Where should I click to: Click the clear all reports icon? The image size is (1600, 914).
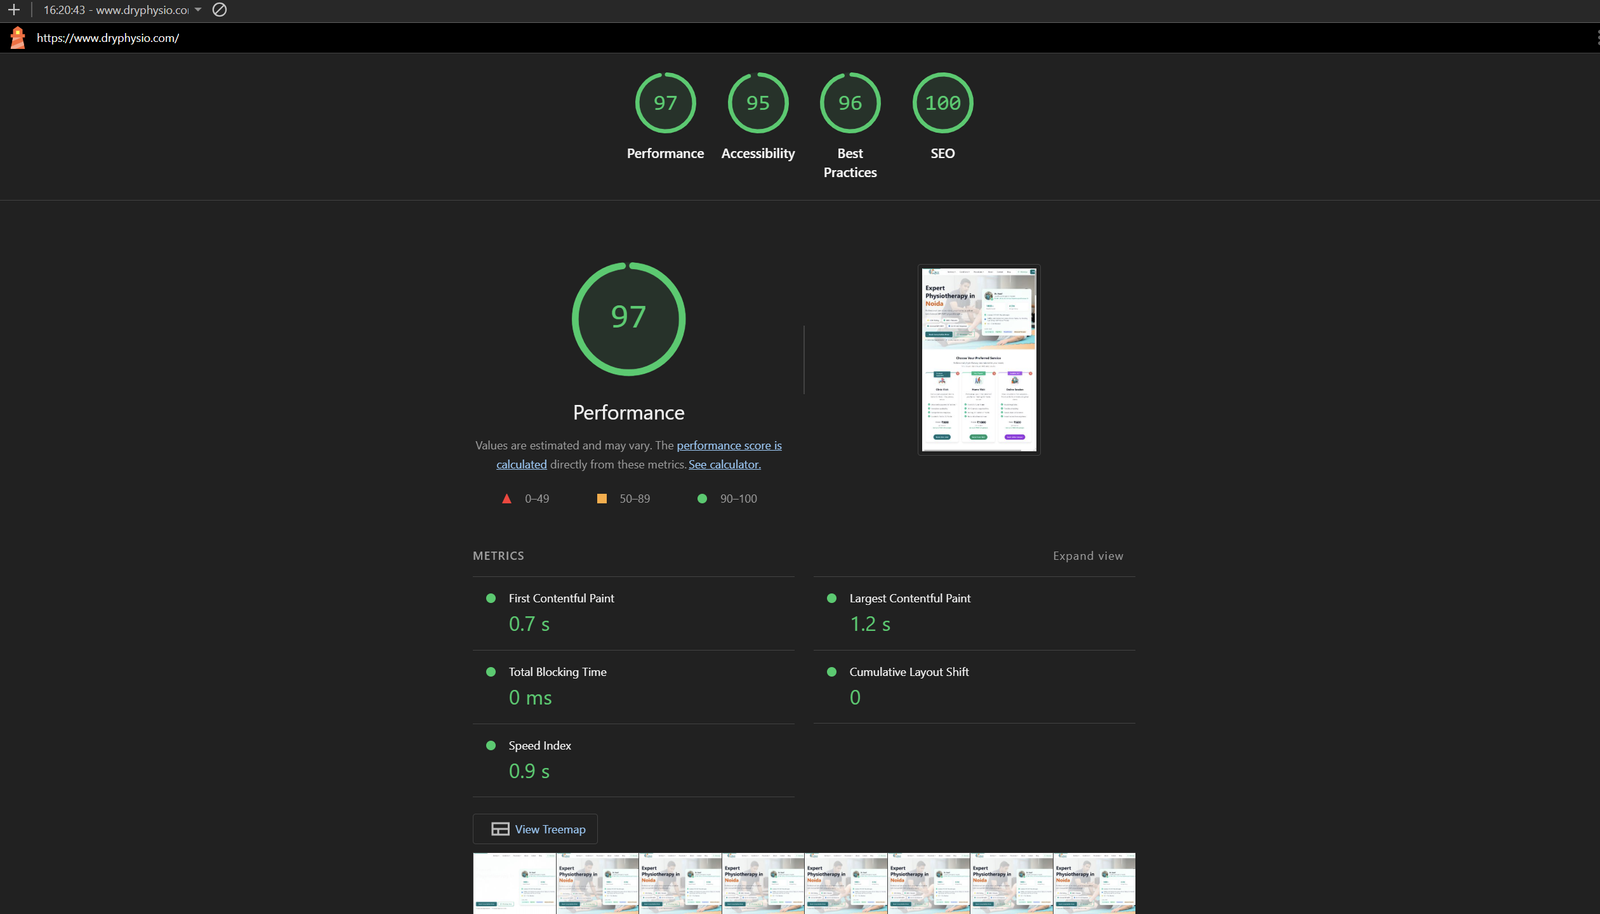[220, 10]
